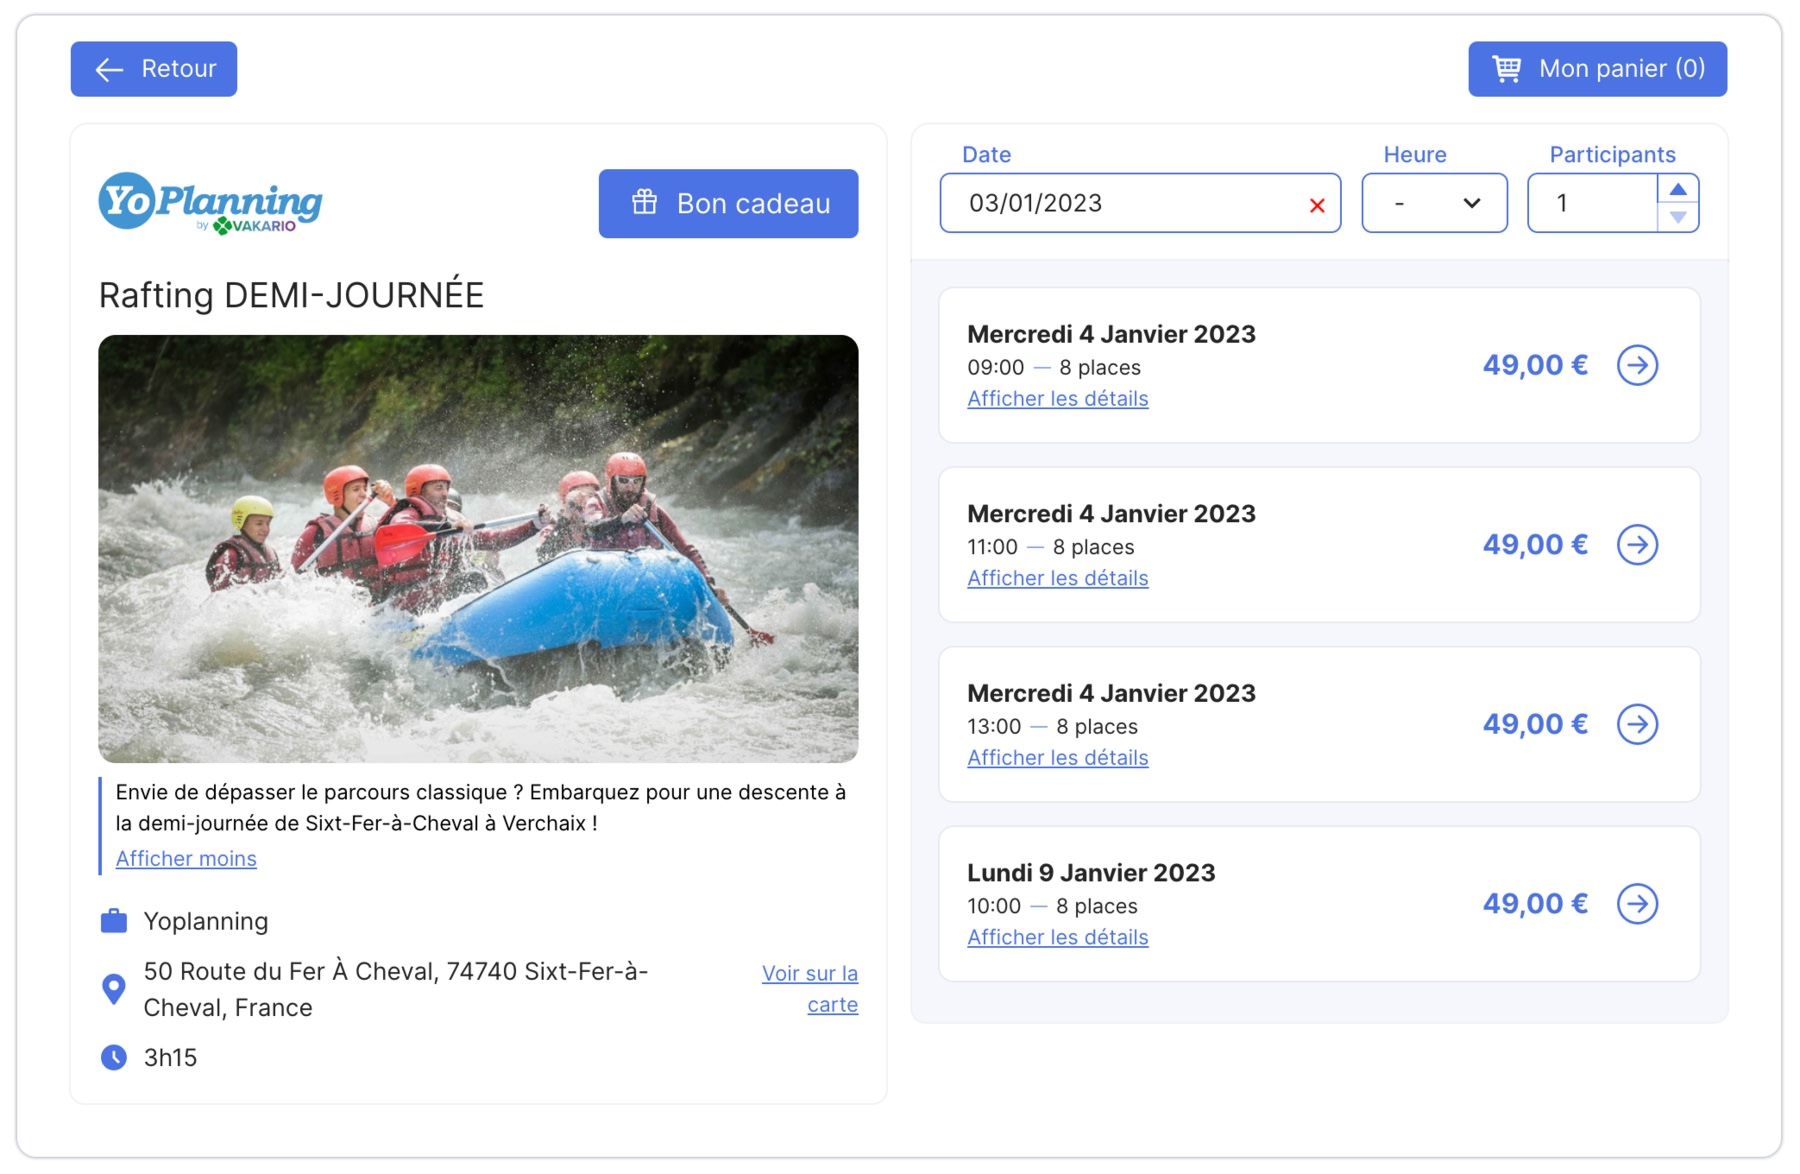Click the Date field 03/01/2023

tap(1140, 203)
